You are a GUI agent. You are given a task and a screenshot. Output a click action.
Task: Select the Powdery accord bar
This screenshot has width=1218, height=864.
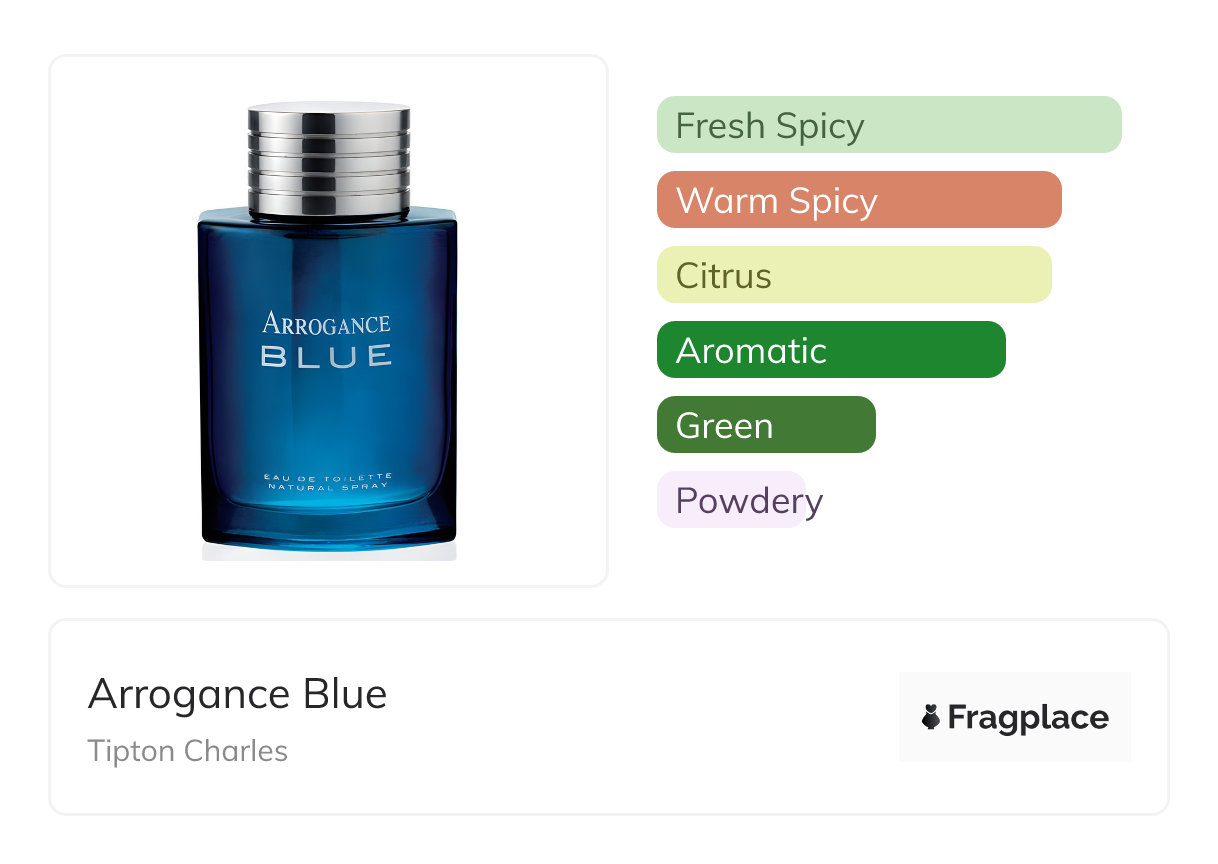[731, 500]
